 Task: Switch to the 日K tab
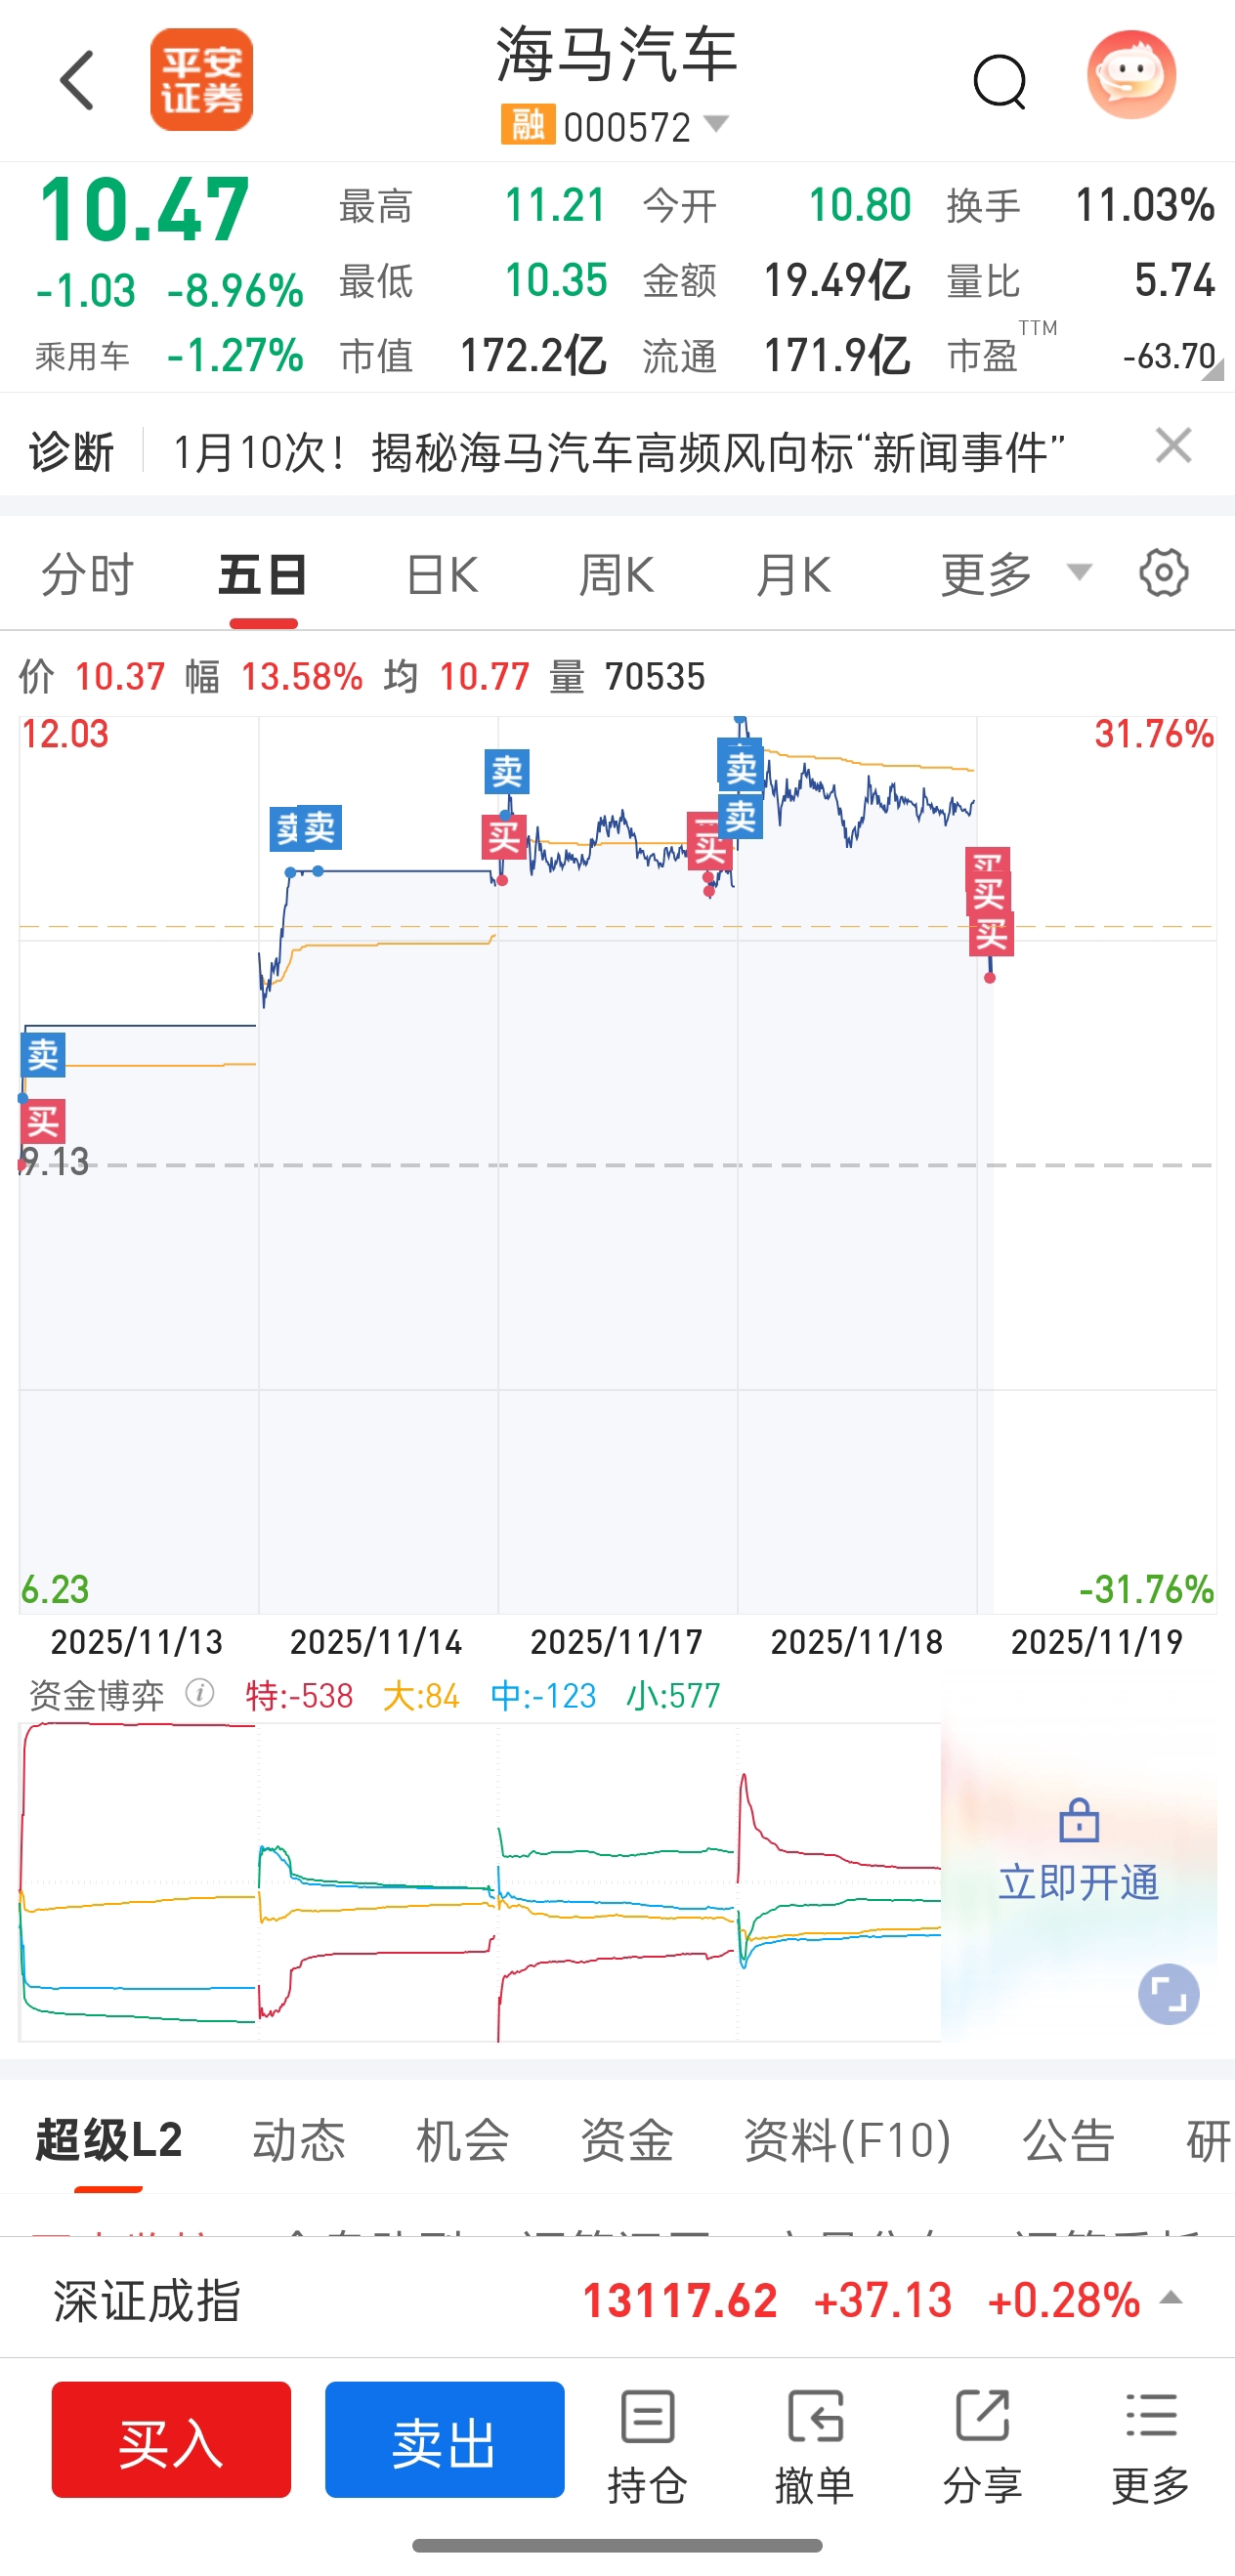click(x=441, y=575)
